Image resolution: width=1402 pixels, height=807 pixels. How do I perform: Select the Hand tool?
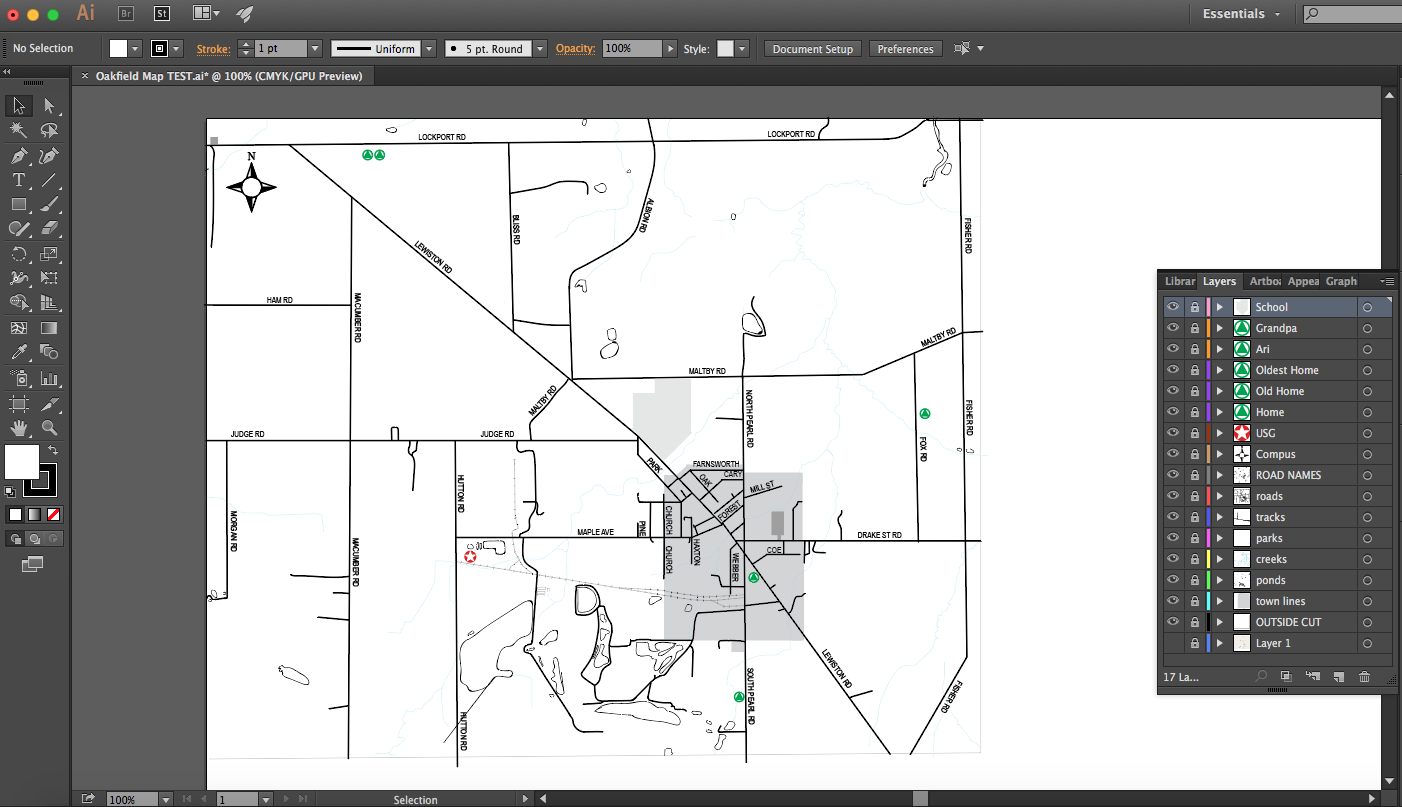click(19, 428)
